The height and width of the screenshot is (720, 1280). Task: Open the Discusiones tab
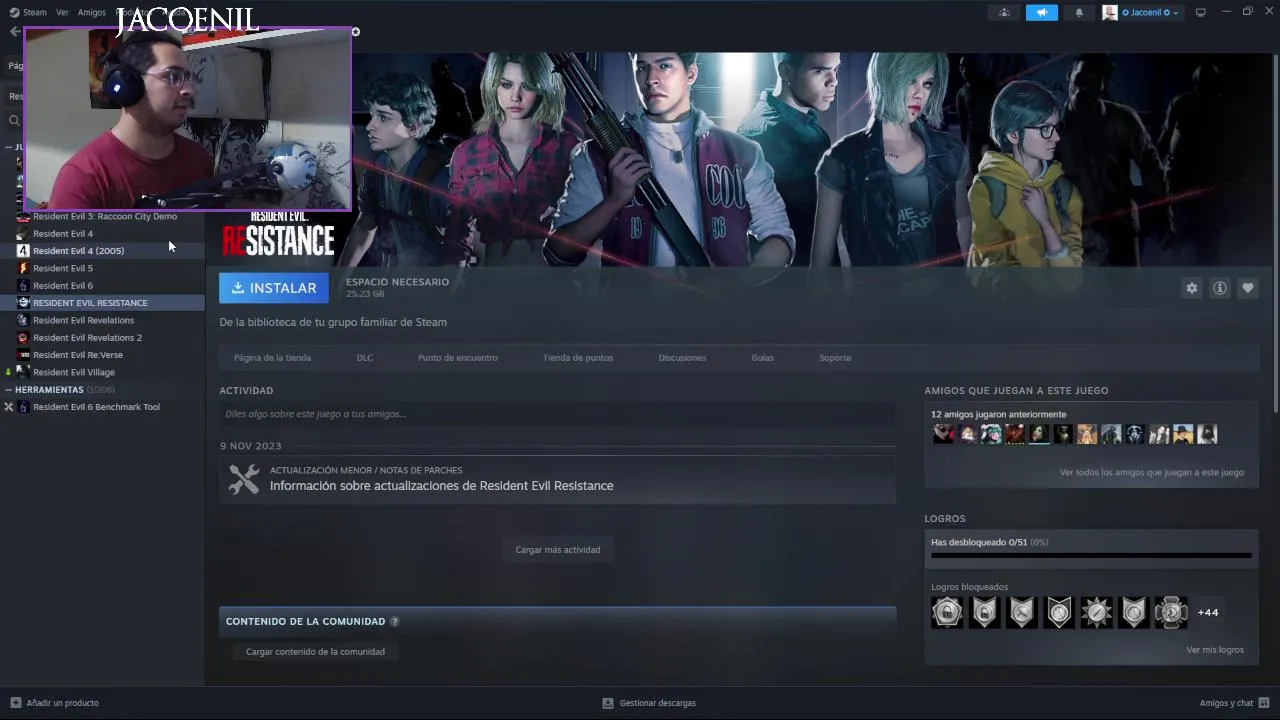(682, 357)
